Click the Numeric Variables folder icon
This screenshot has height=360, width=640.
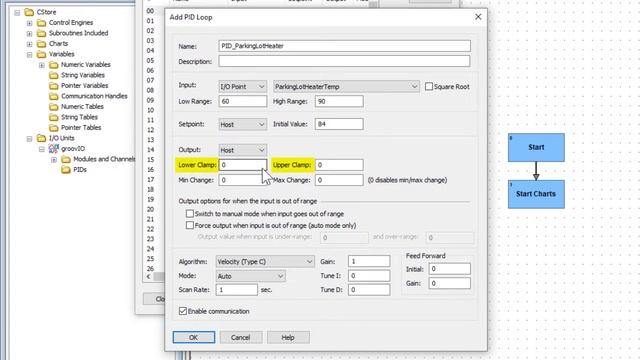[53, 65]
